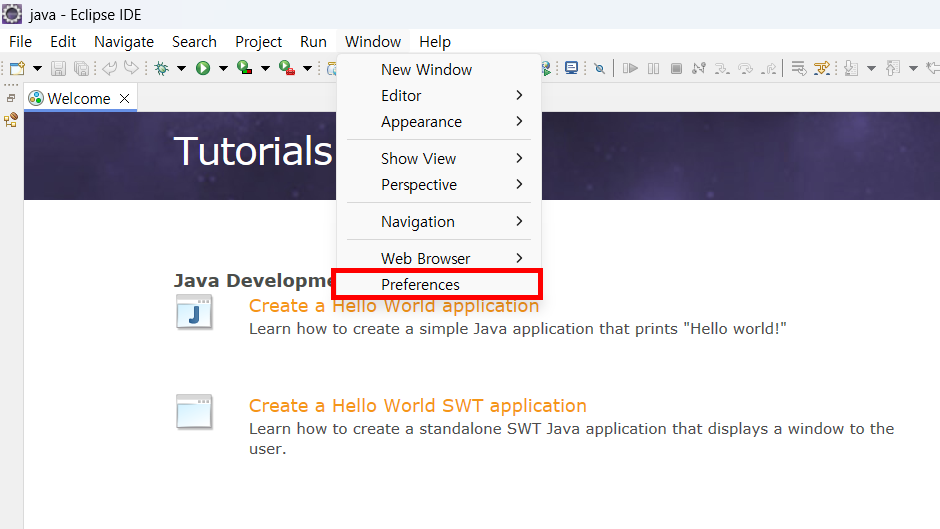The height and width of the screenshot is (529, 940).
Task: Click the Coverage run icon
Action: click(x=245, y=68)
